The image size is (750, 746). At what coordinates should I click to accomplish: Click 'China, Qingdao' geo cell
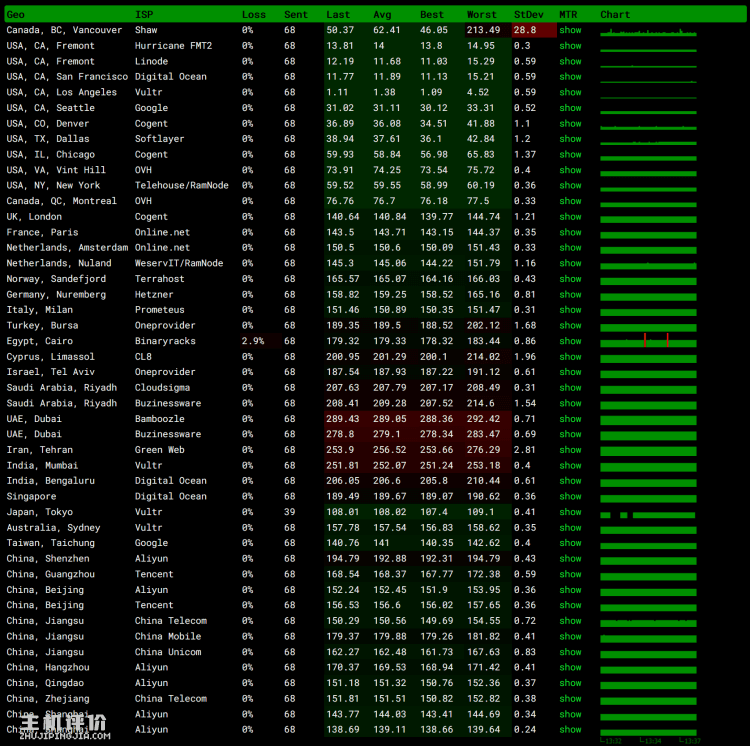point(45,683)
